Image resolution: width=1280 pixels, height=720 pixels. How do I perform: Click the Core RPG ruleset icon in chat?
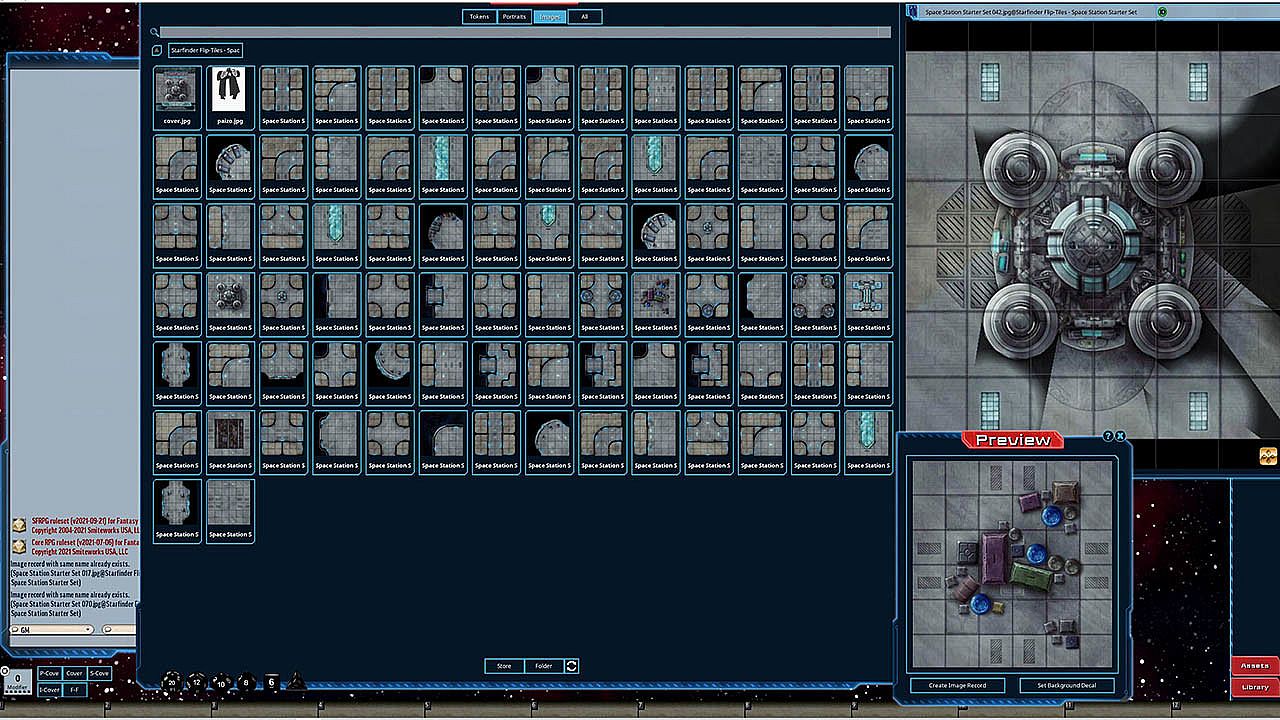(x=19, y=547)
